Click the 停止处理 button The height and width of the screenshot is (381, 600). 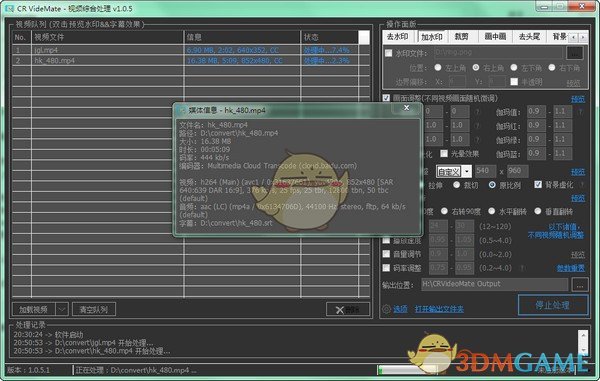(553, 305)
